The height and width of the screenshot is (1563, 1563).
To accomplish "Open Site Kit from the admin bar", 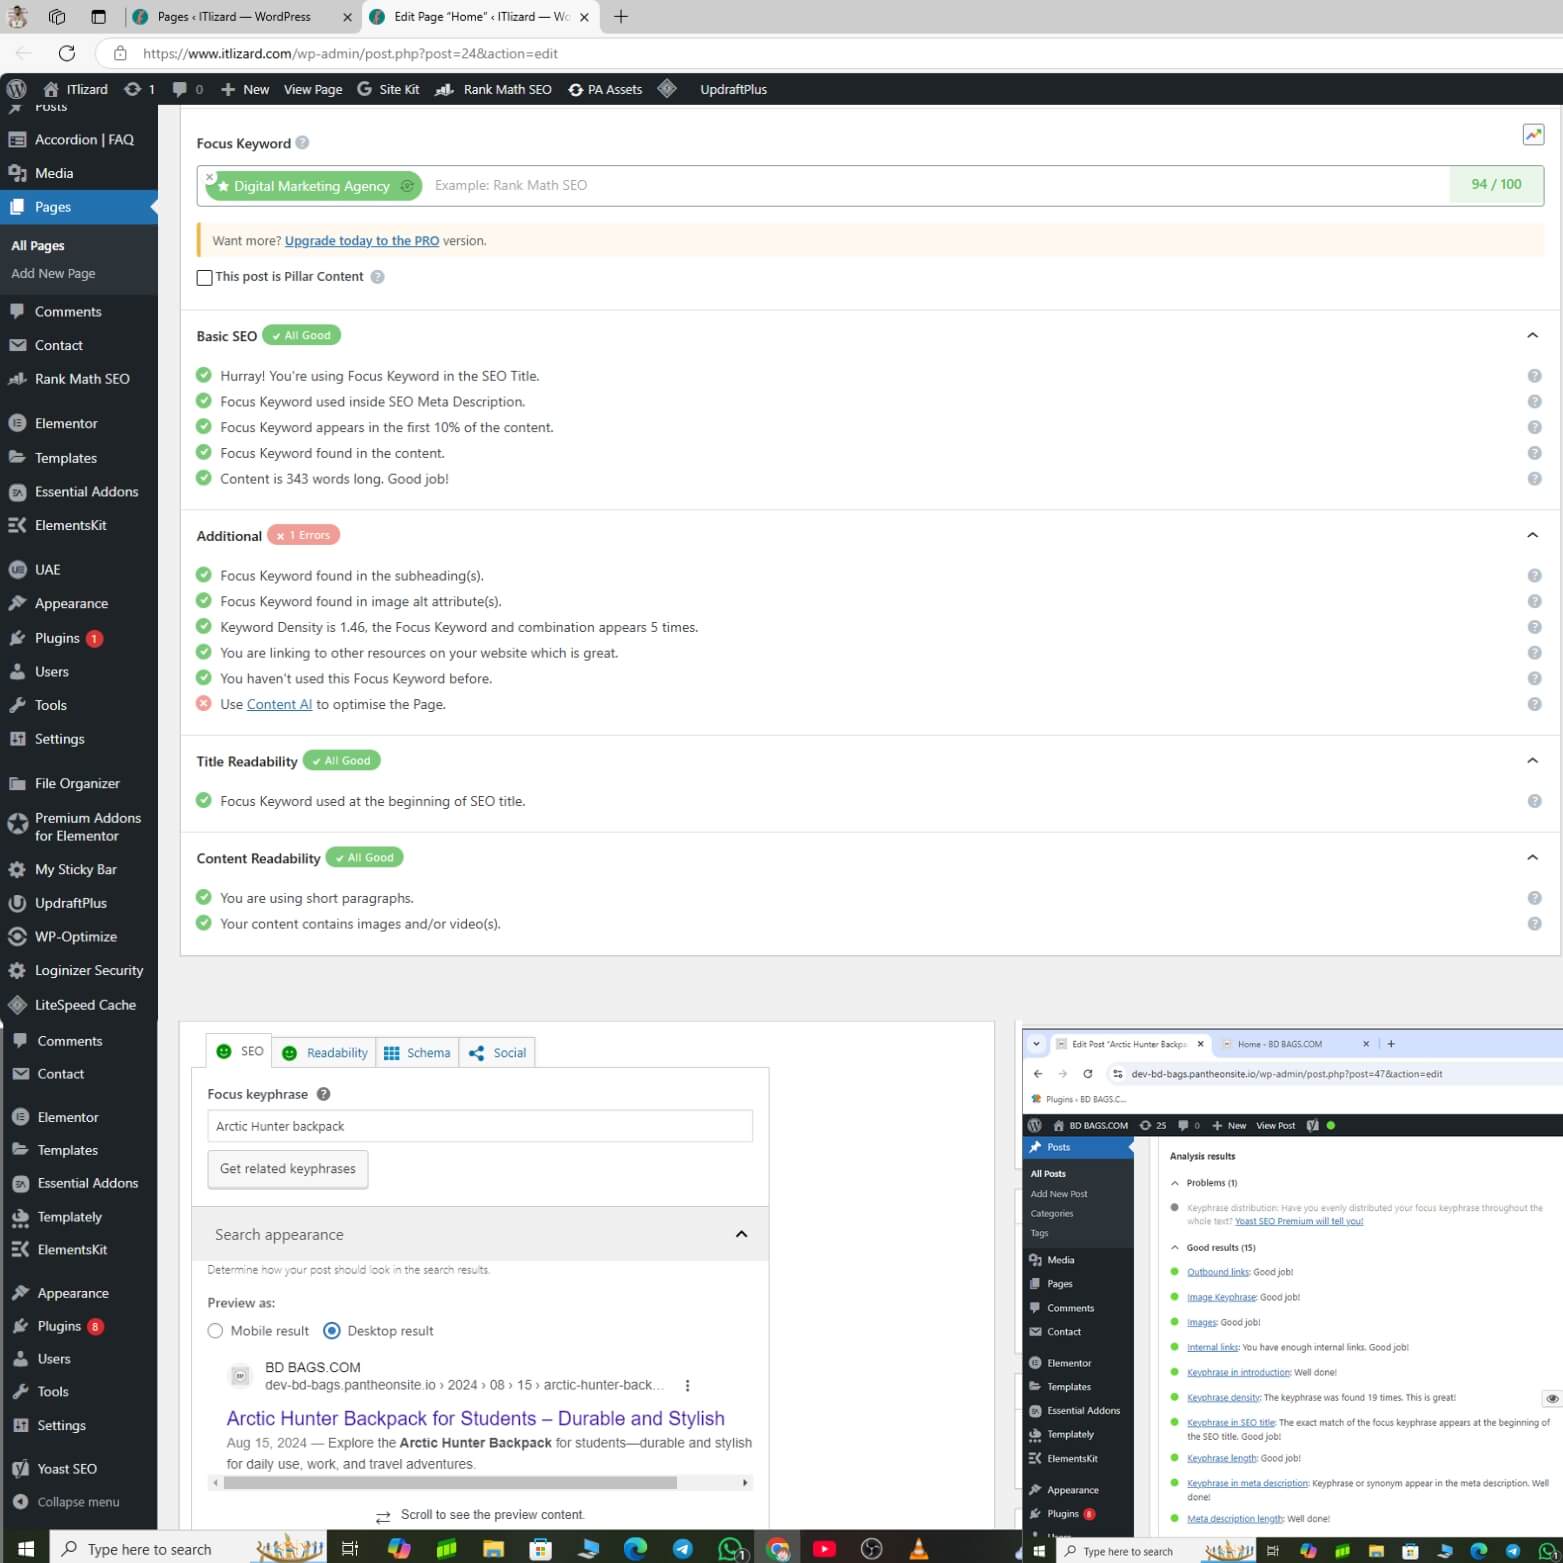I will point(388,89).
